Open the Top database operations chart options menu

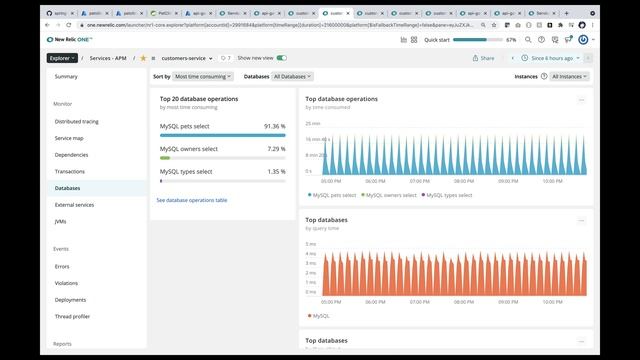(x=581, y=100)
